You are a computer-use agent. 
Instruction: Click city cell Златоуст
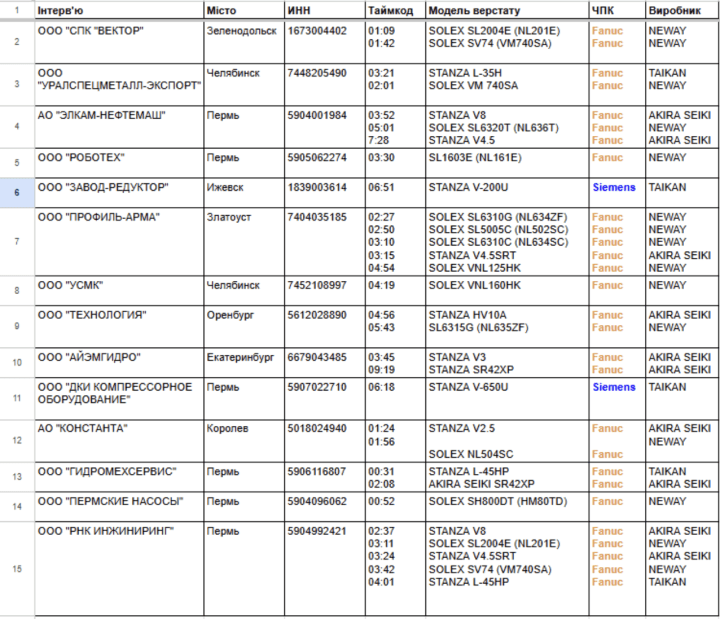(x=244, y=242)
